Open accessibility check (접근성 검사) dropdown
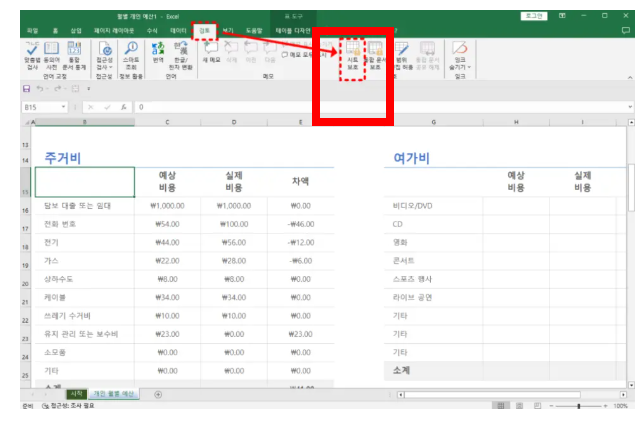The height and width of the screenshot is (448, 642). (105, 56)
